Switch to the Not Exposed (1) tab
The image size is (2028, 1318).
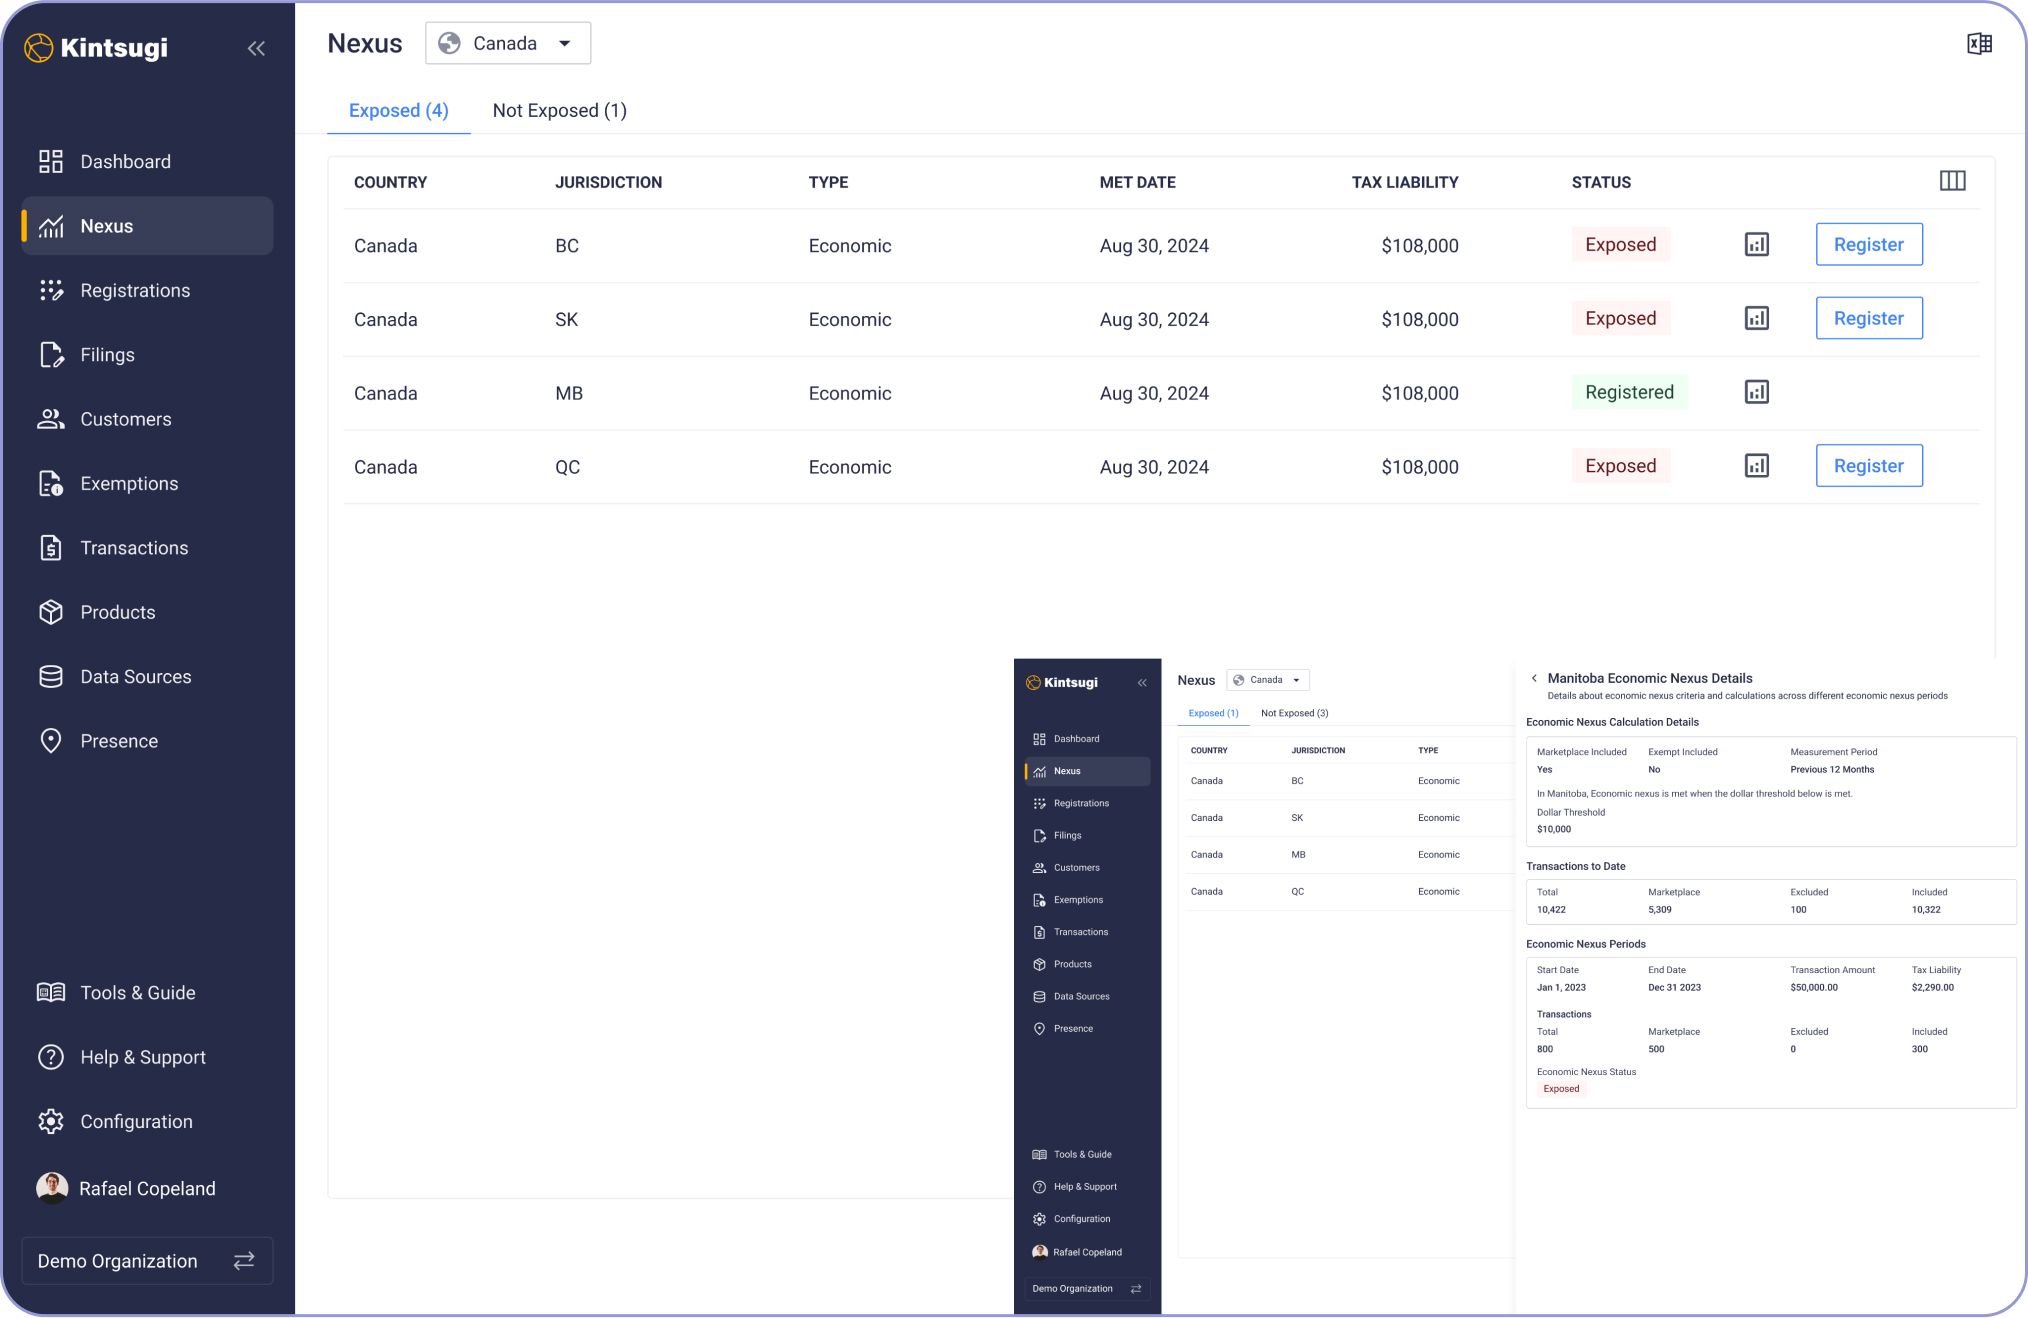pyautogui.click(x=559, y=111)
